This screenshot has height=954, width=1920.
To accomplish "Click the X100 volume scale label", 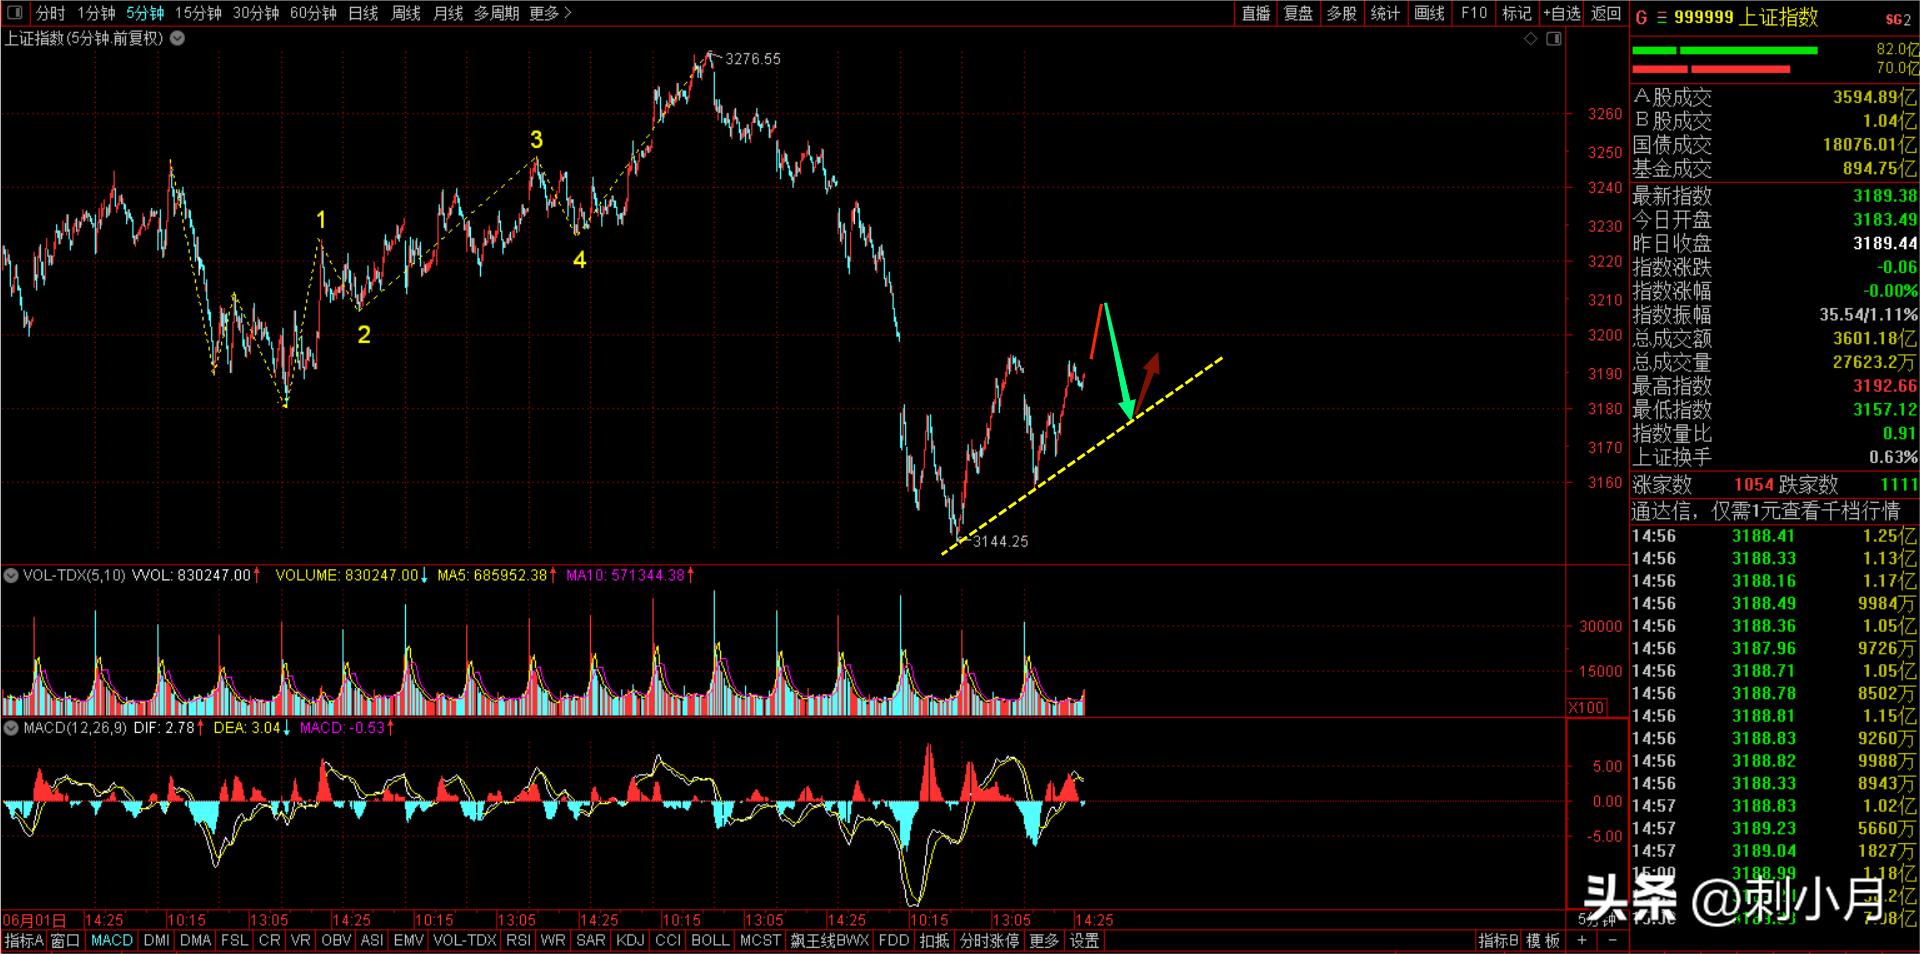I will pyautogui.click(x=1586, y=707).
